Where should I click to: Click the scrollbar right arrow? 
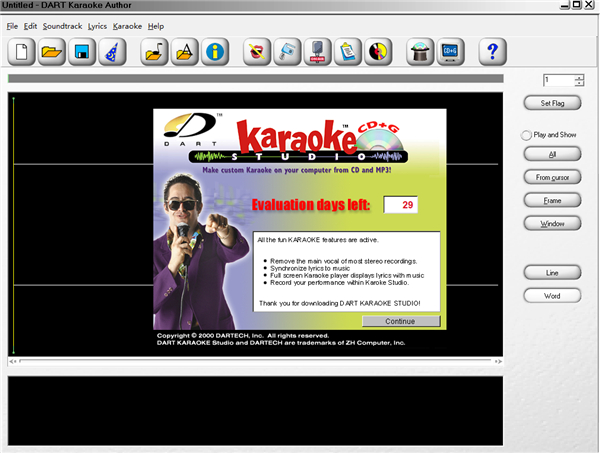(x=497, y=361)
